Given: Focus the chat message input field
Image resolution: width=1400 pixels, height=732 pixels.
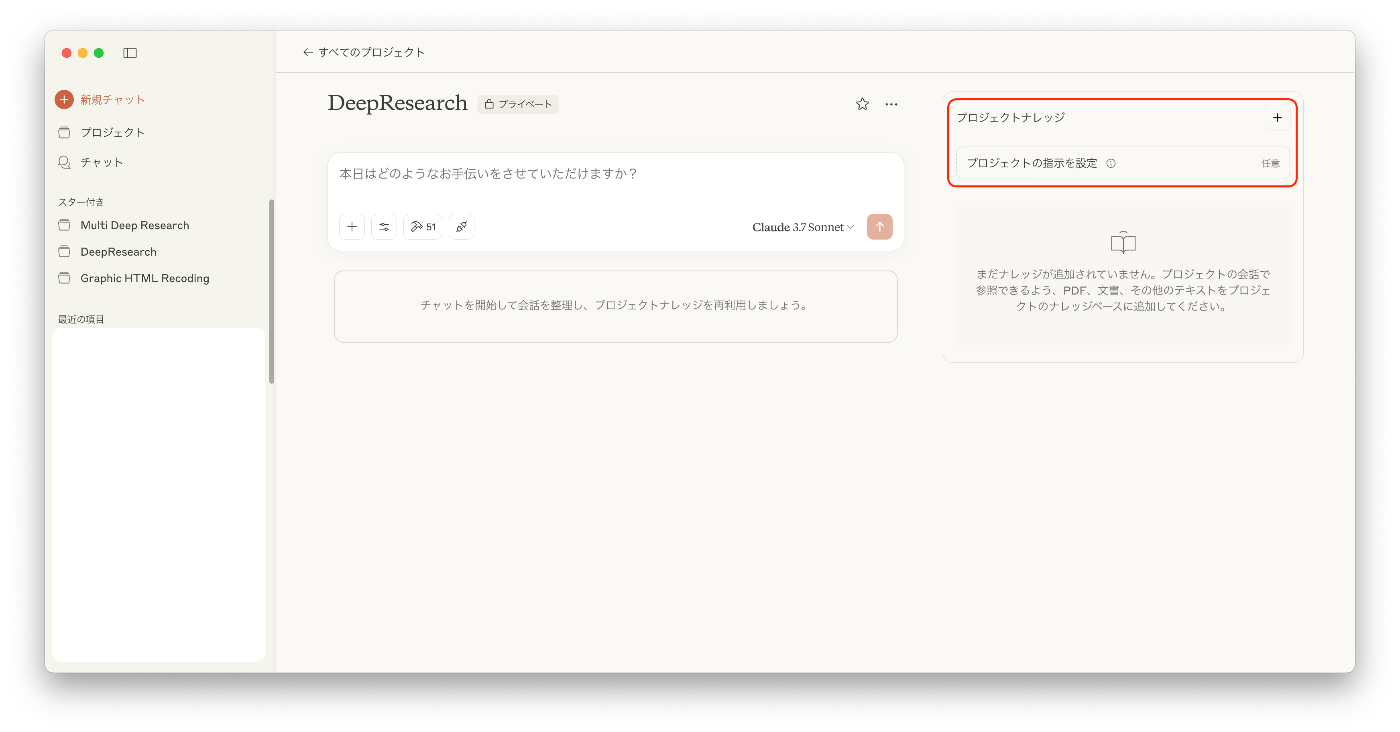Looking at the screenshot, I should pos(615,174).
